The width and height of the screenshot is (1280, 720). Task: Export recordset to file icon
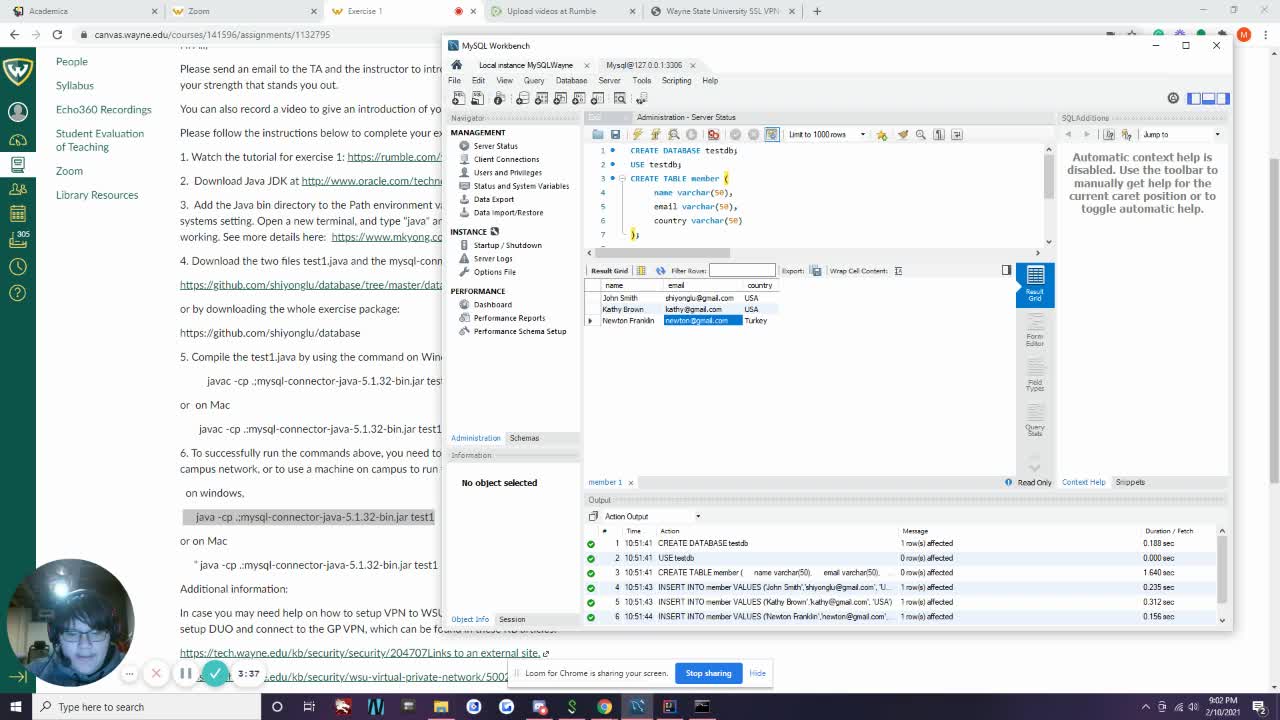pos(816,271)
